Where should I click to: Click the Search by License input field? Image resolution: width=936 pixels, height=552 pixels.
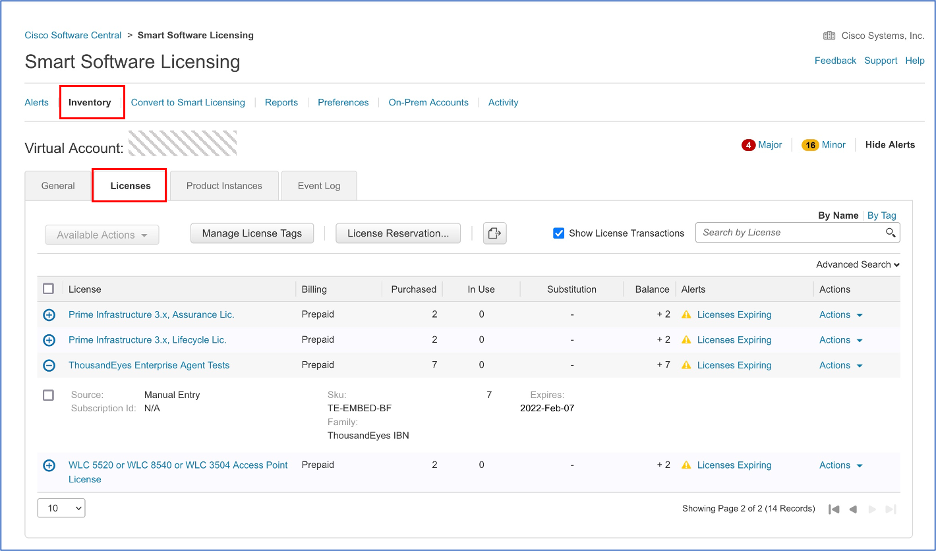pyautogui.click(x=790, y=233)
